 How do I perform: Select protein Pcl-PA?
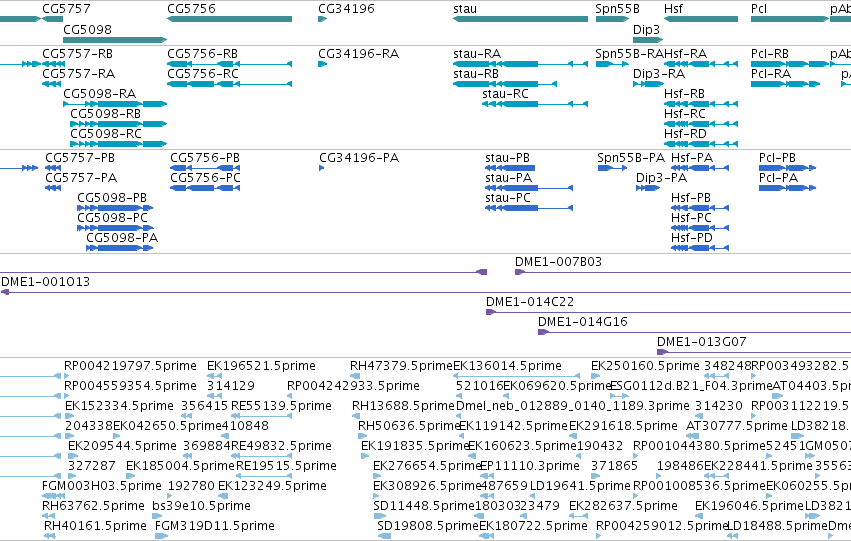click(x=778, y=178)
